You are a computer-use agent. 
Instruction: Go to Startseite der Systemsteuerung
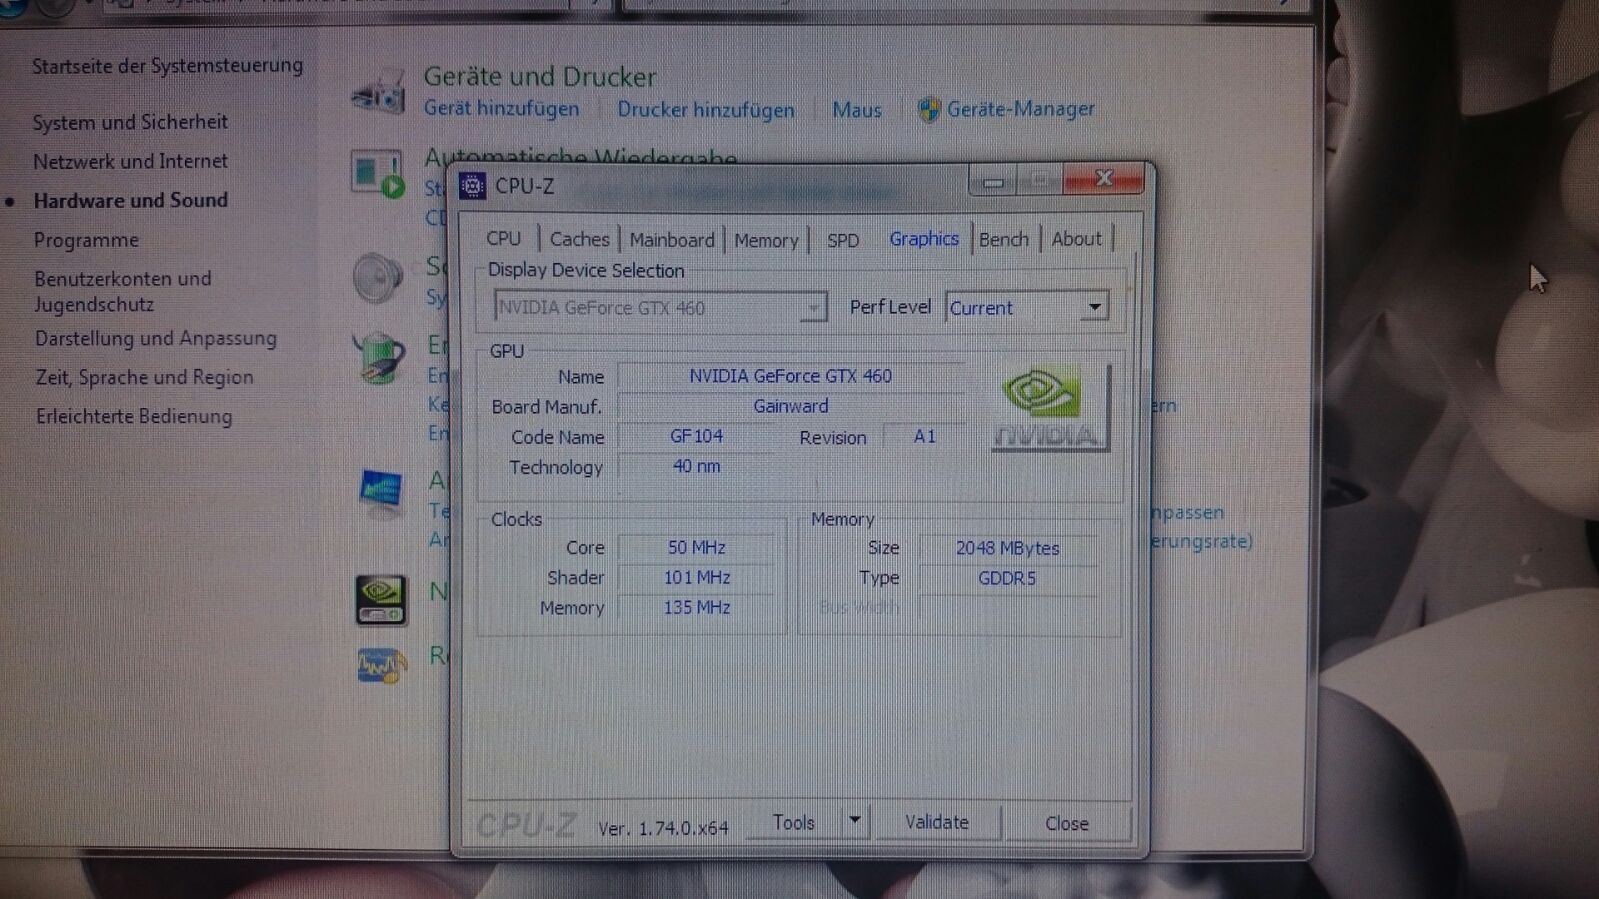167,66
